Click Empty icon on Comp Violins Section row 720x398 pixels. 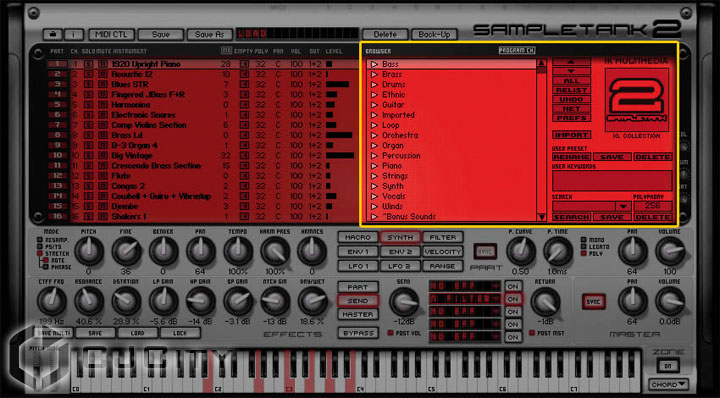point(245,125)
